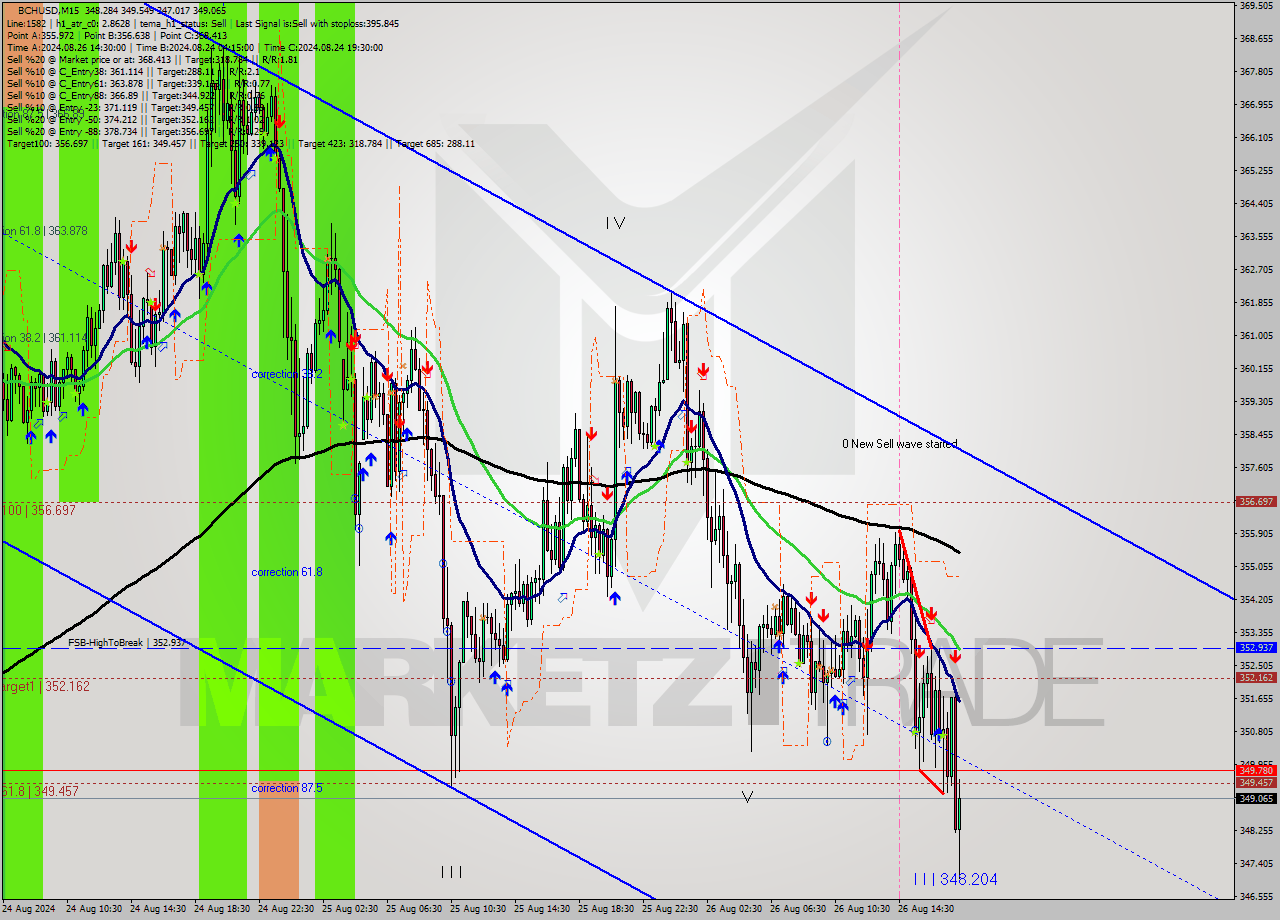Click the 'Time A:2024.08.26 14:30:00' text
1280x920 pixels.
[x=66, y=47]
